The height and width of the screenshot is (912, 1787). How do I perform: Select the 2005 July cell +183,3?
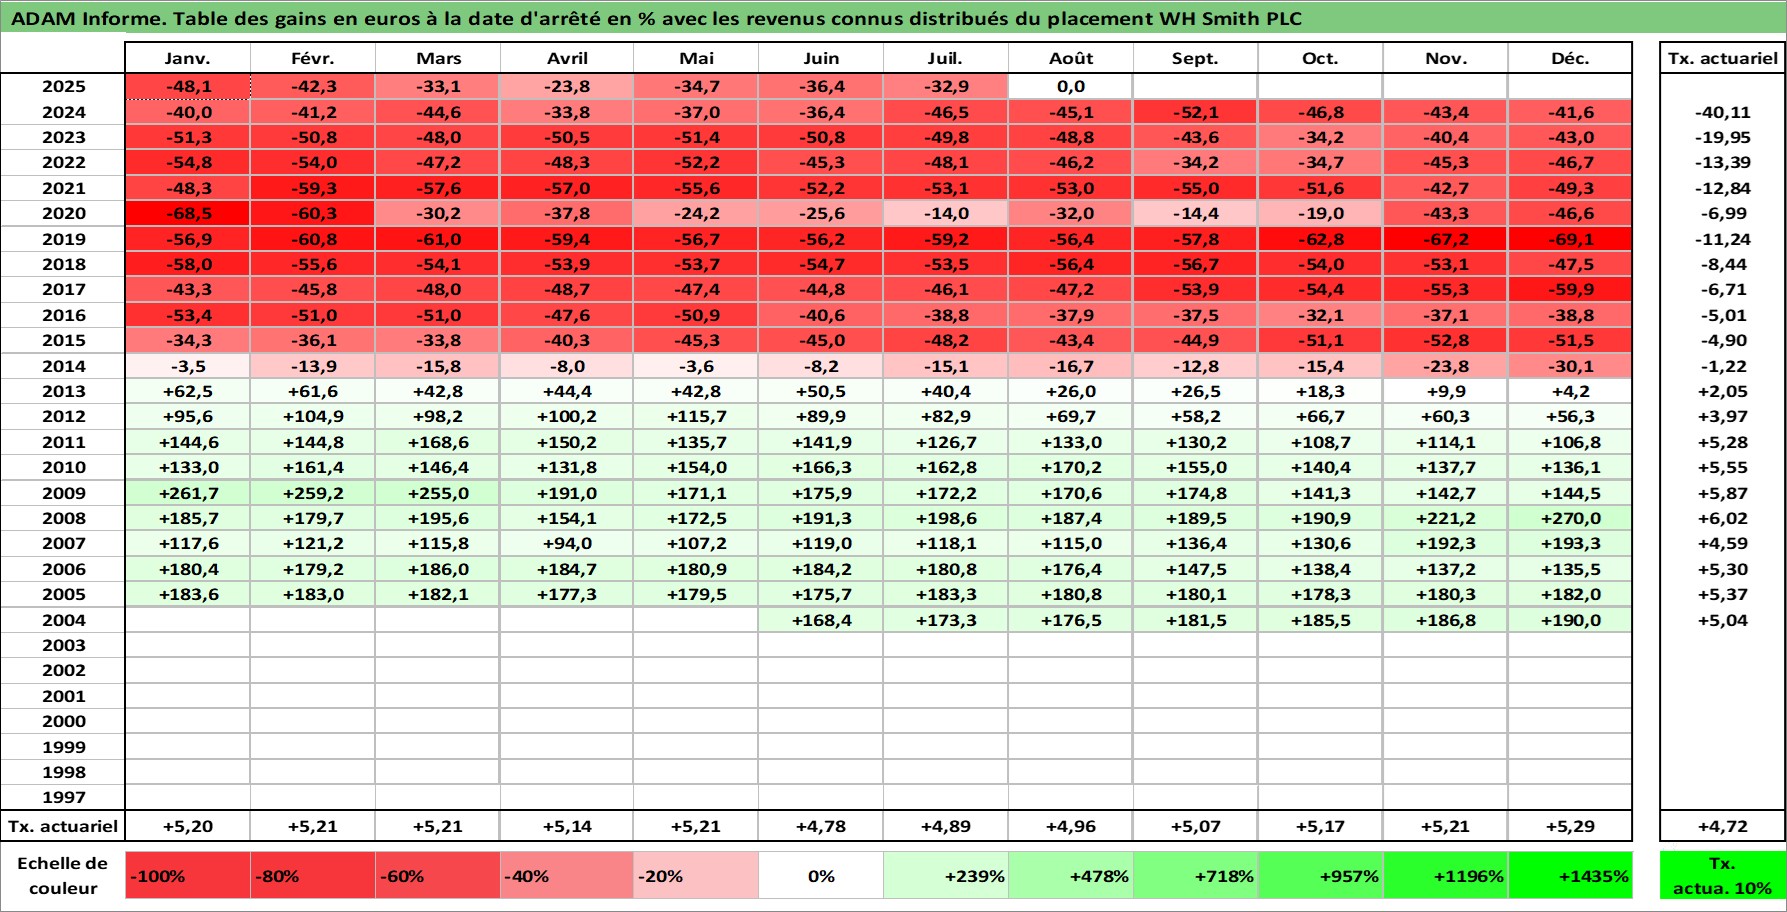945,594
